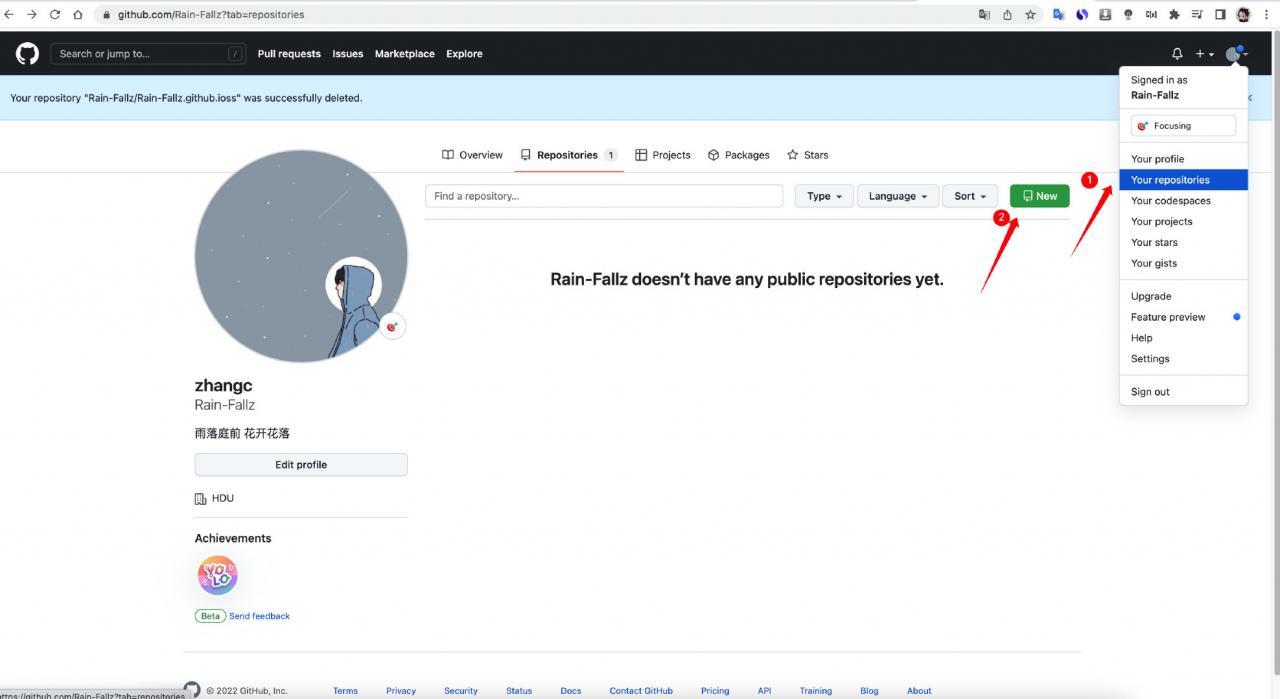Open the notifications bell
The image size is (1280, 699).
tap(1177, 54)
